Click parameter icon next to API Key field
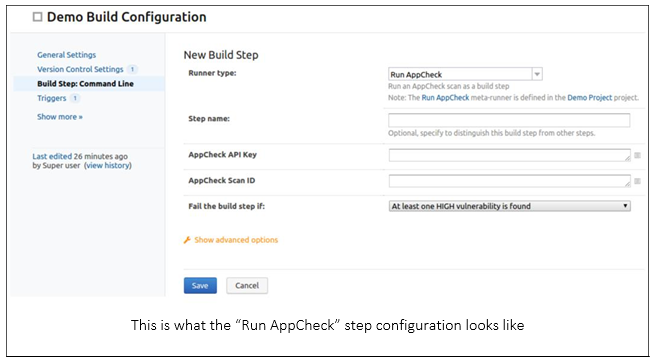655x361 pixels. pos(637,155)
